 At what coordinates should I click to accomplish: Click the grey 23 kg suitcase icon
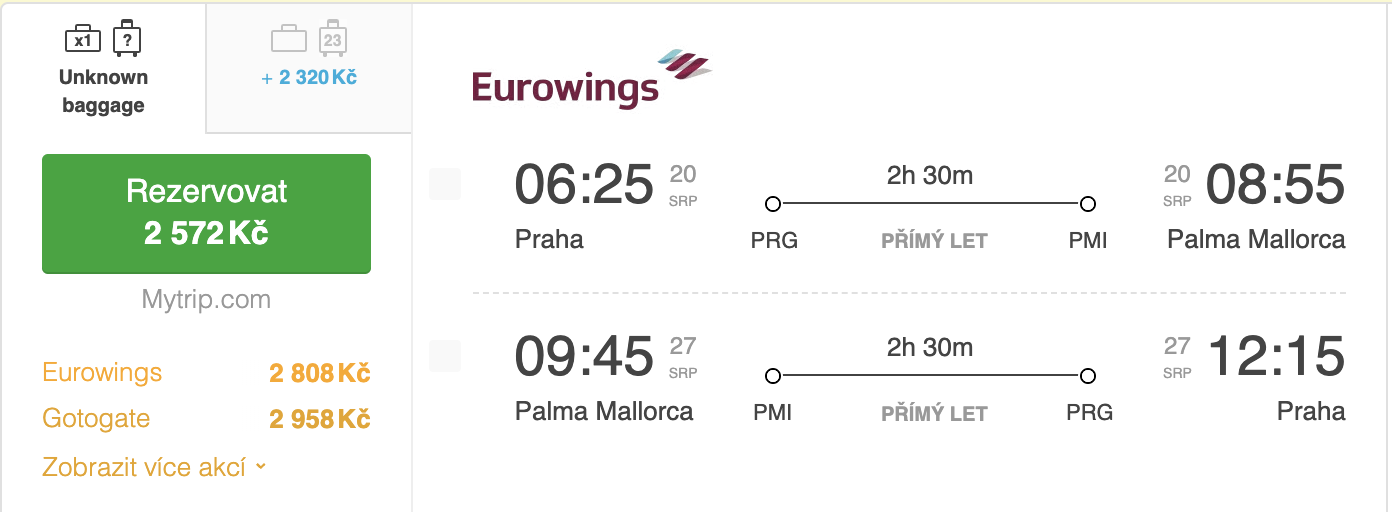coord(332,38)
